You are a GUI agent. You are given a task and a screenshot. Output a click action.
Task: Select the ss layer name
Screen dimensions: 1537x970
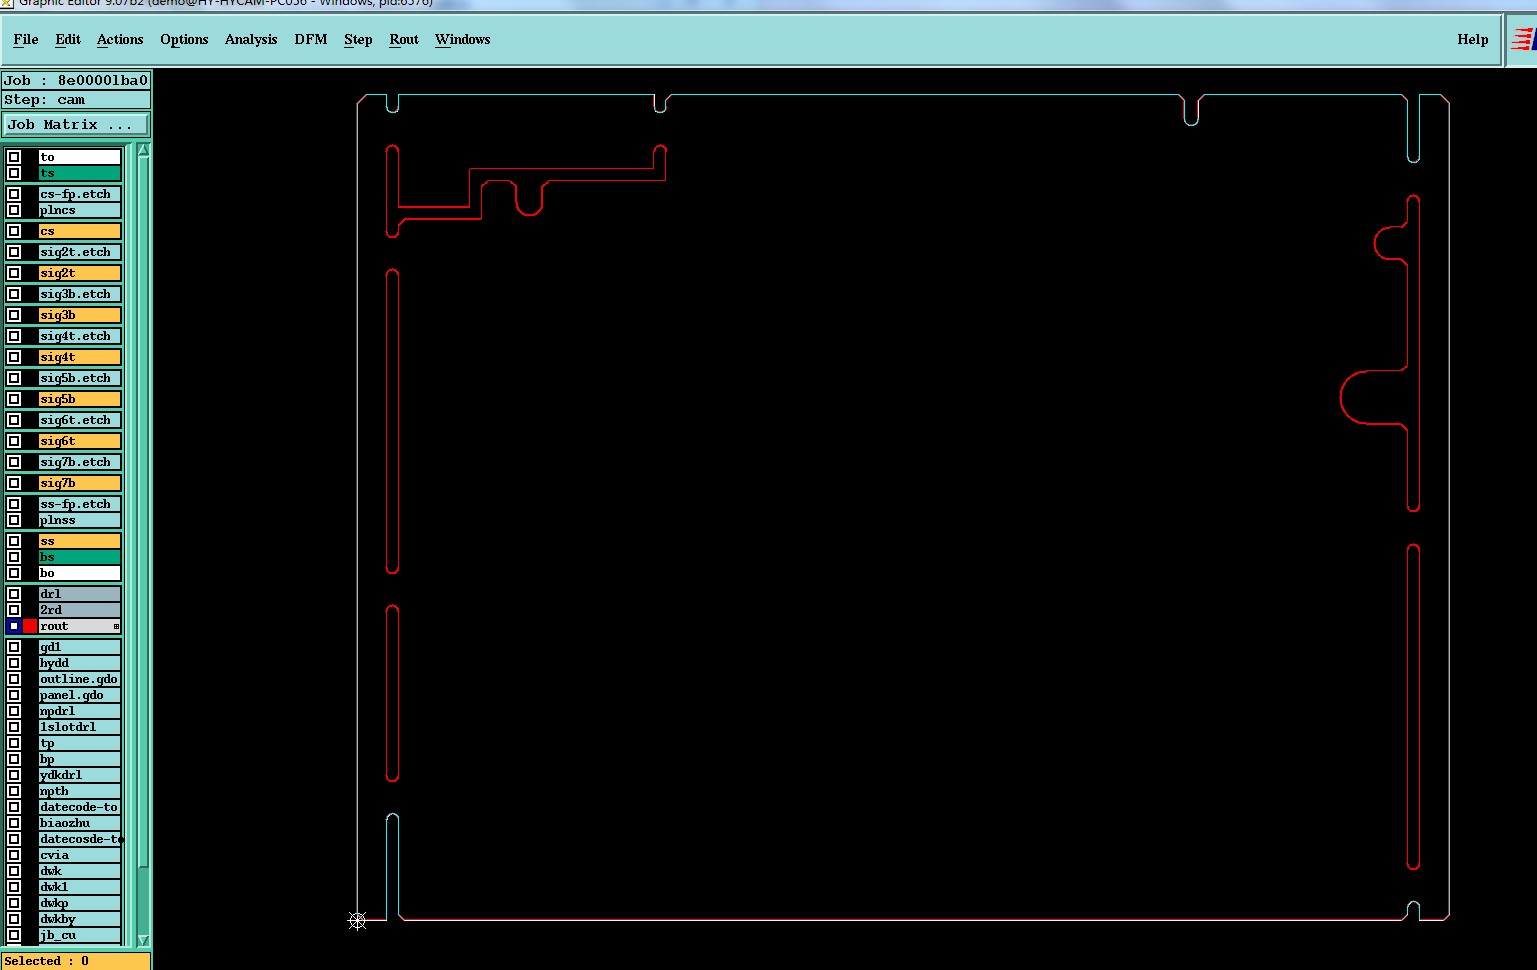pos(80,541)
